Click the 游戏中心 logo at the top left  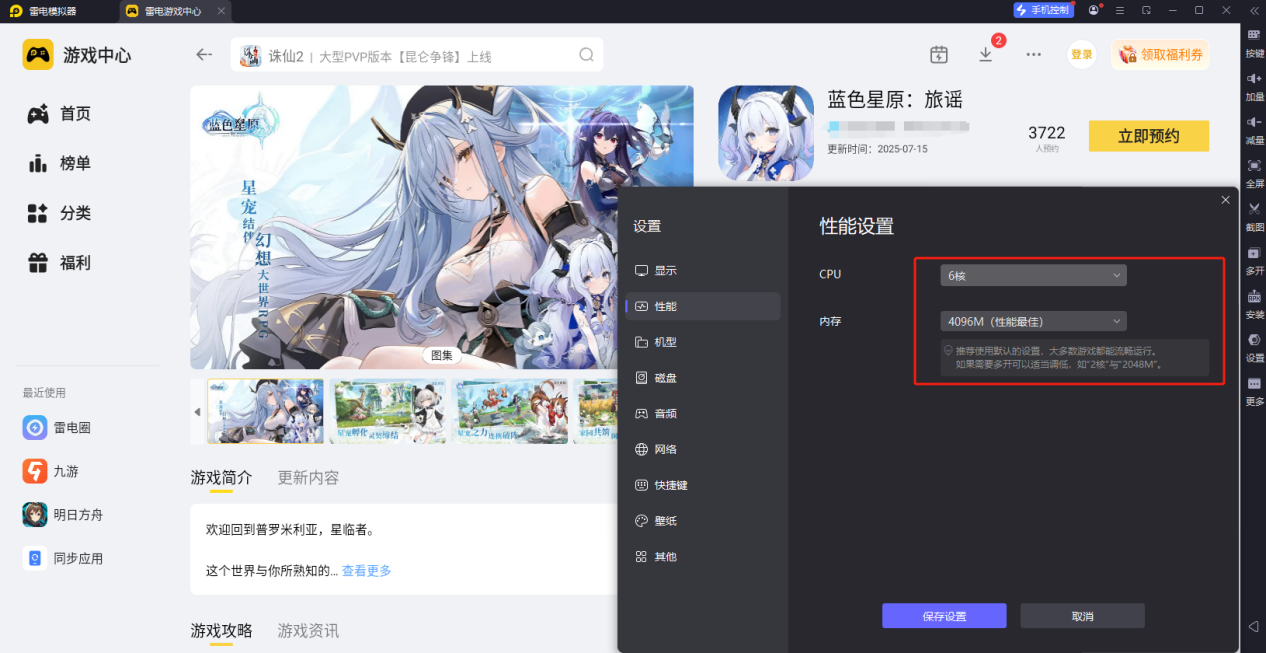pyautogui.click(x=77, y=55)
